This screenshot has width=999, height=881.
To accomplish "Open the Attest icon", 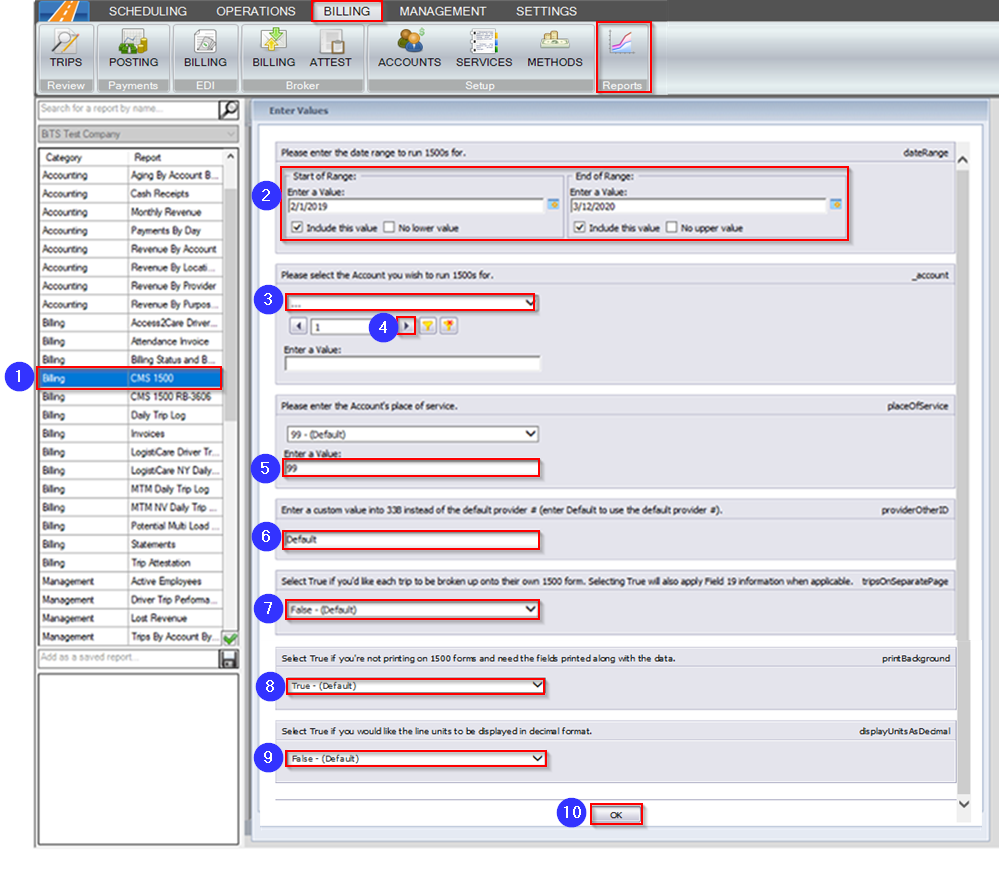I will (x=330, y=49).
